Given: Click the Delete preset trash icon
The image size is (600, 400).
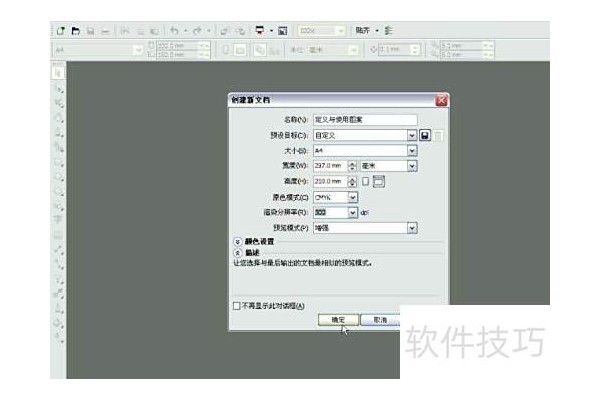Looking at the screenshot, I should coord(439,136).
